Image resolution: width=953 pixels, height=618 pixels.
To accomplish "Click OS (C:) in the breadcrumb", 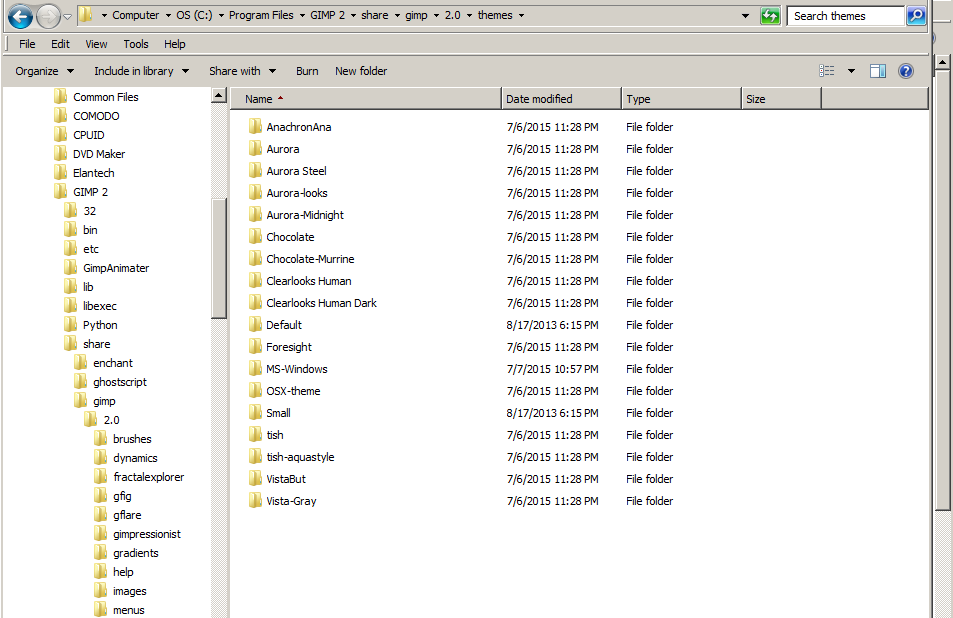I will coord(194,15).
